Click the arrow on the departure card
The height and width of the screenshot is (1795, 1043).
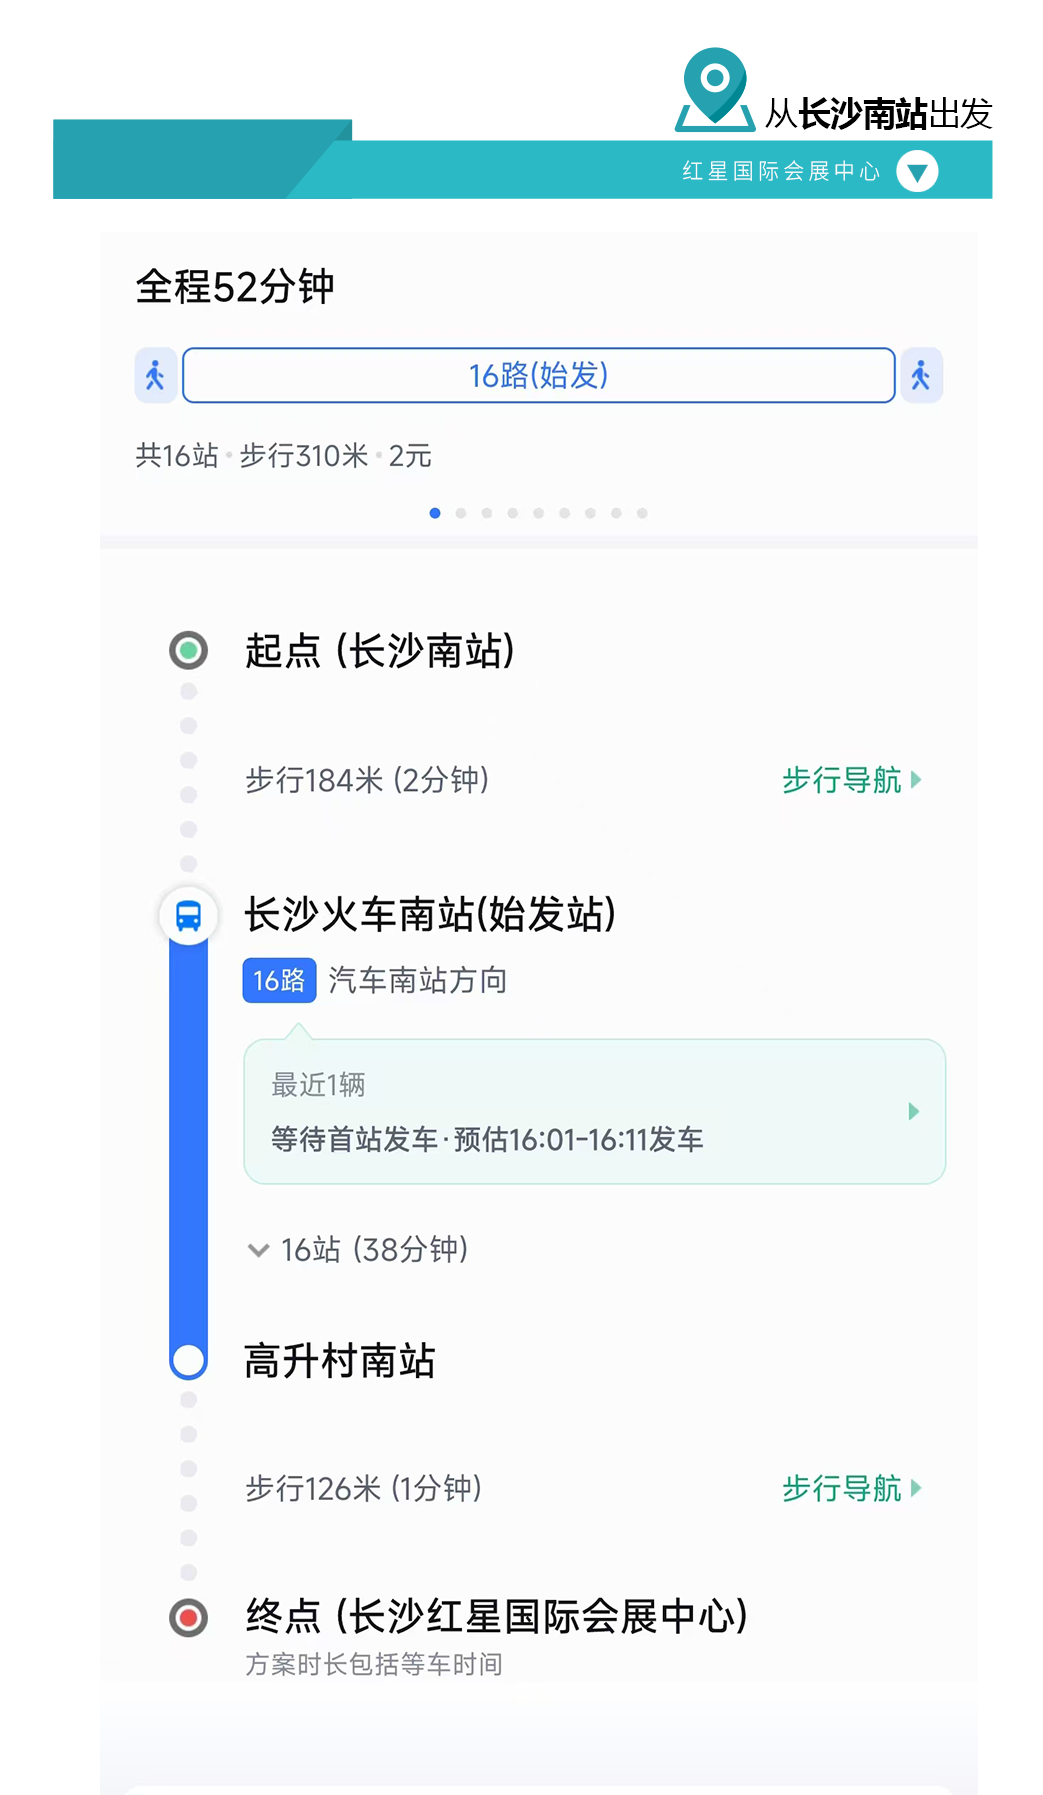tap(913, 1112)
